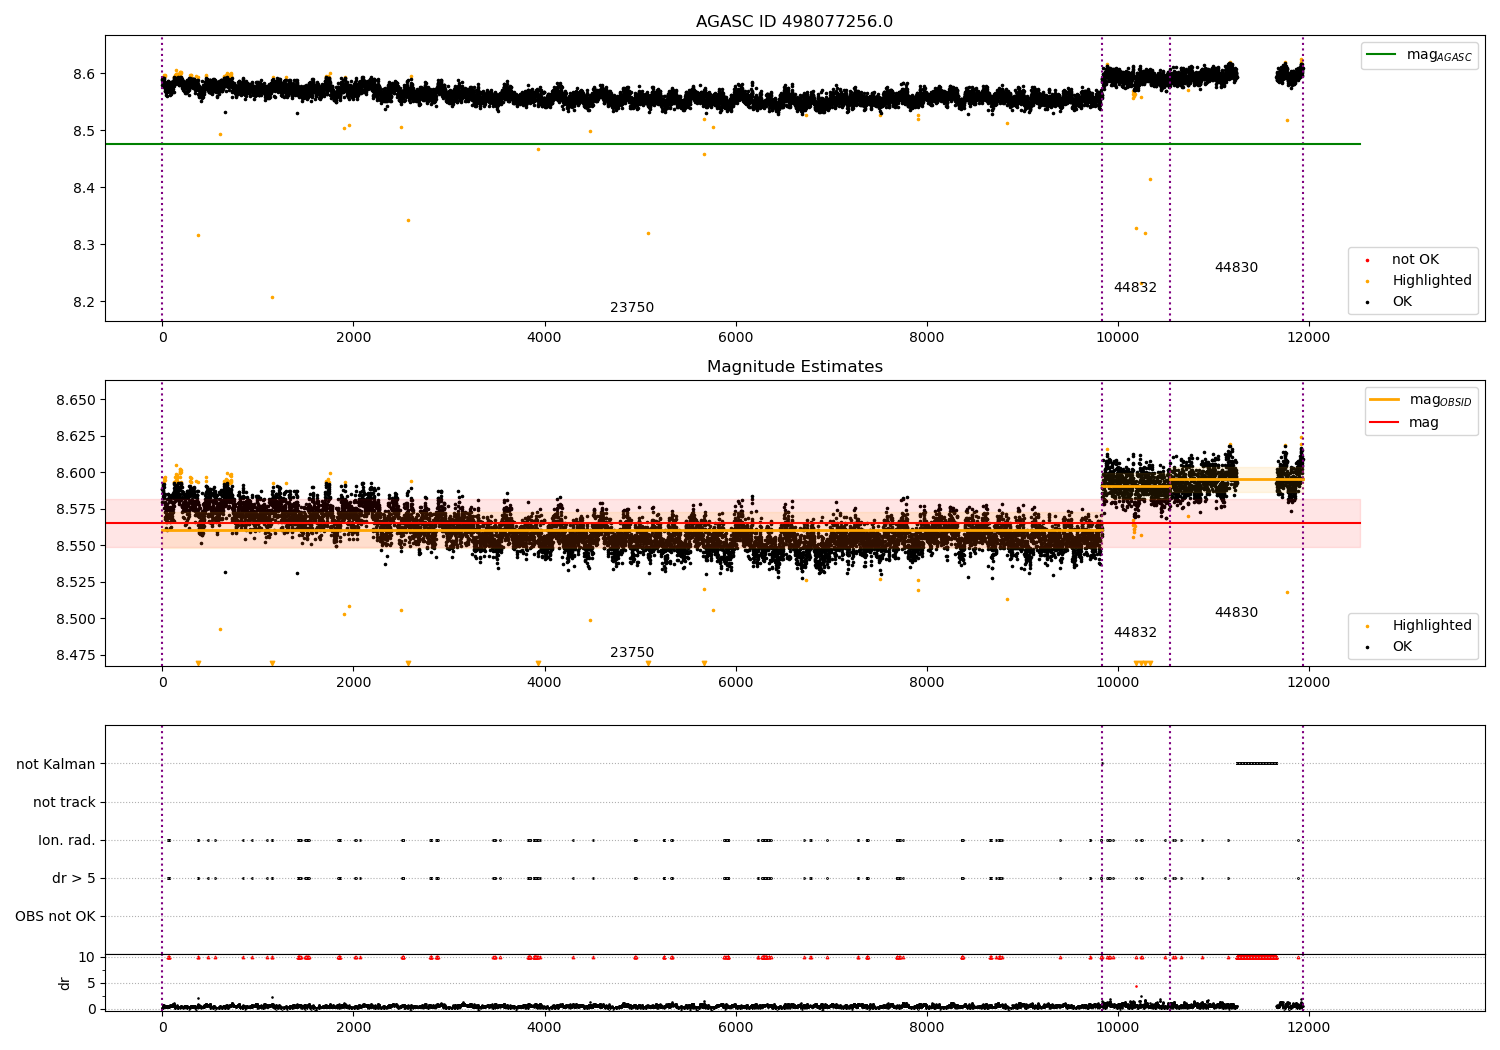Screen dimensions: 1500x1050
Task: Click 'OK' legend entry in Magnitude Estimates plot
Action: pyautogui.click(x=1402, y=647)
